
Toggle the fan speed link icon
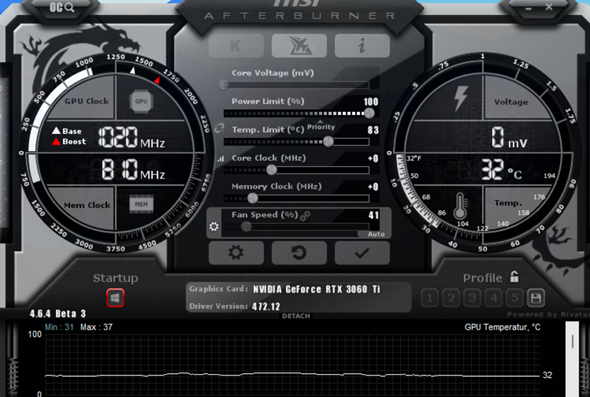point(305,215)
